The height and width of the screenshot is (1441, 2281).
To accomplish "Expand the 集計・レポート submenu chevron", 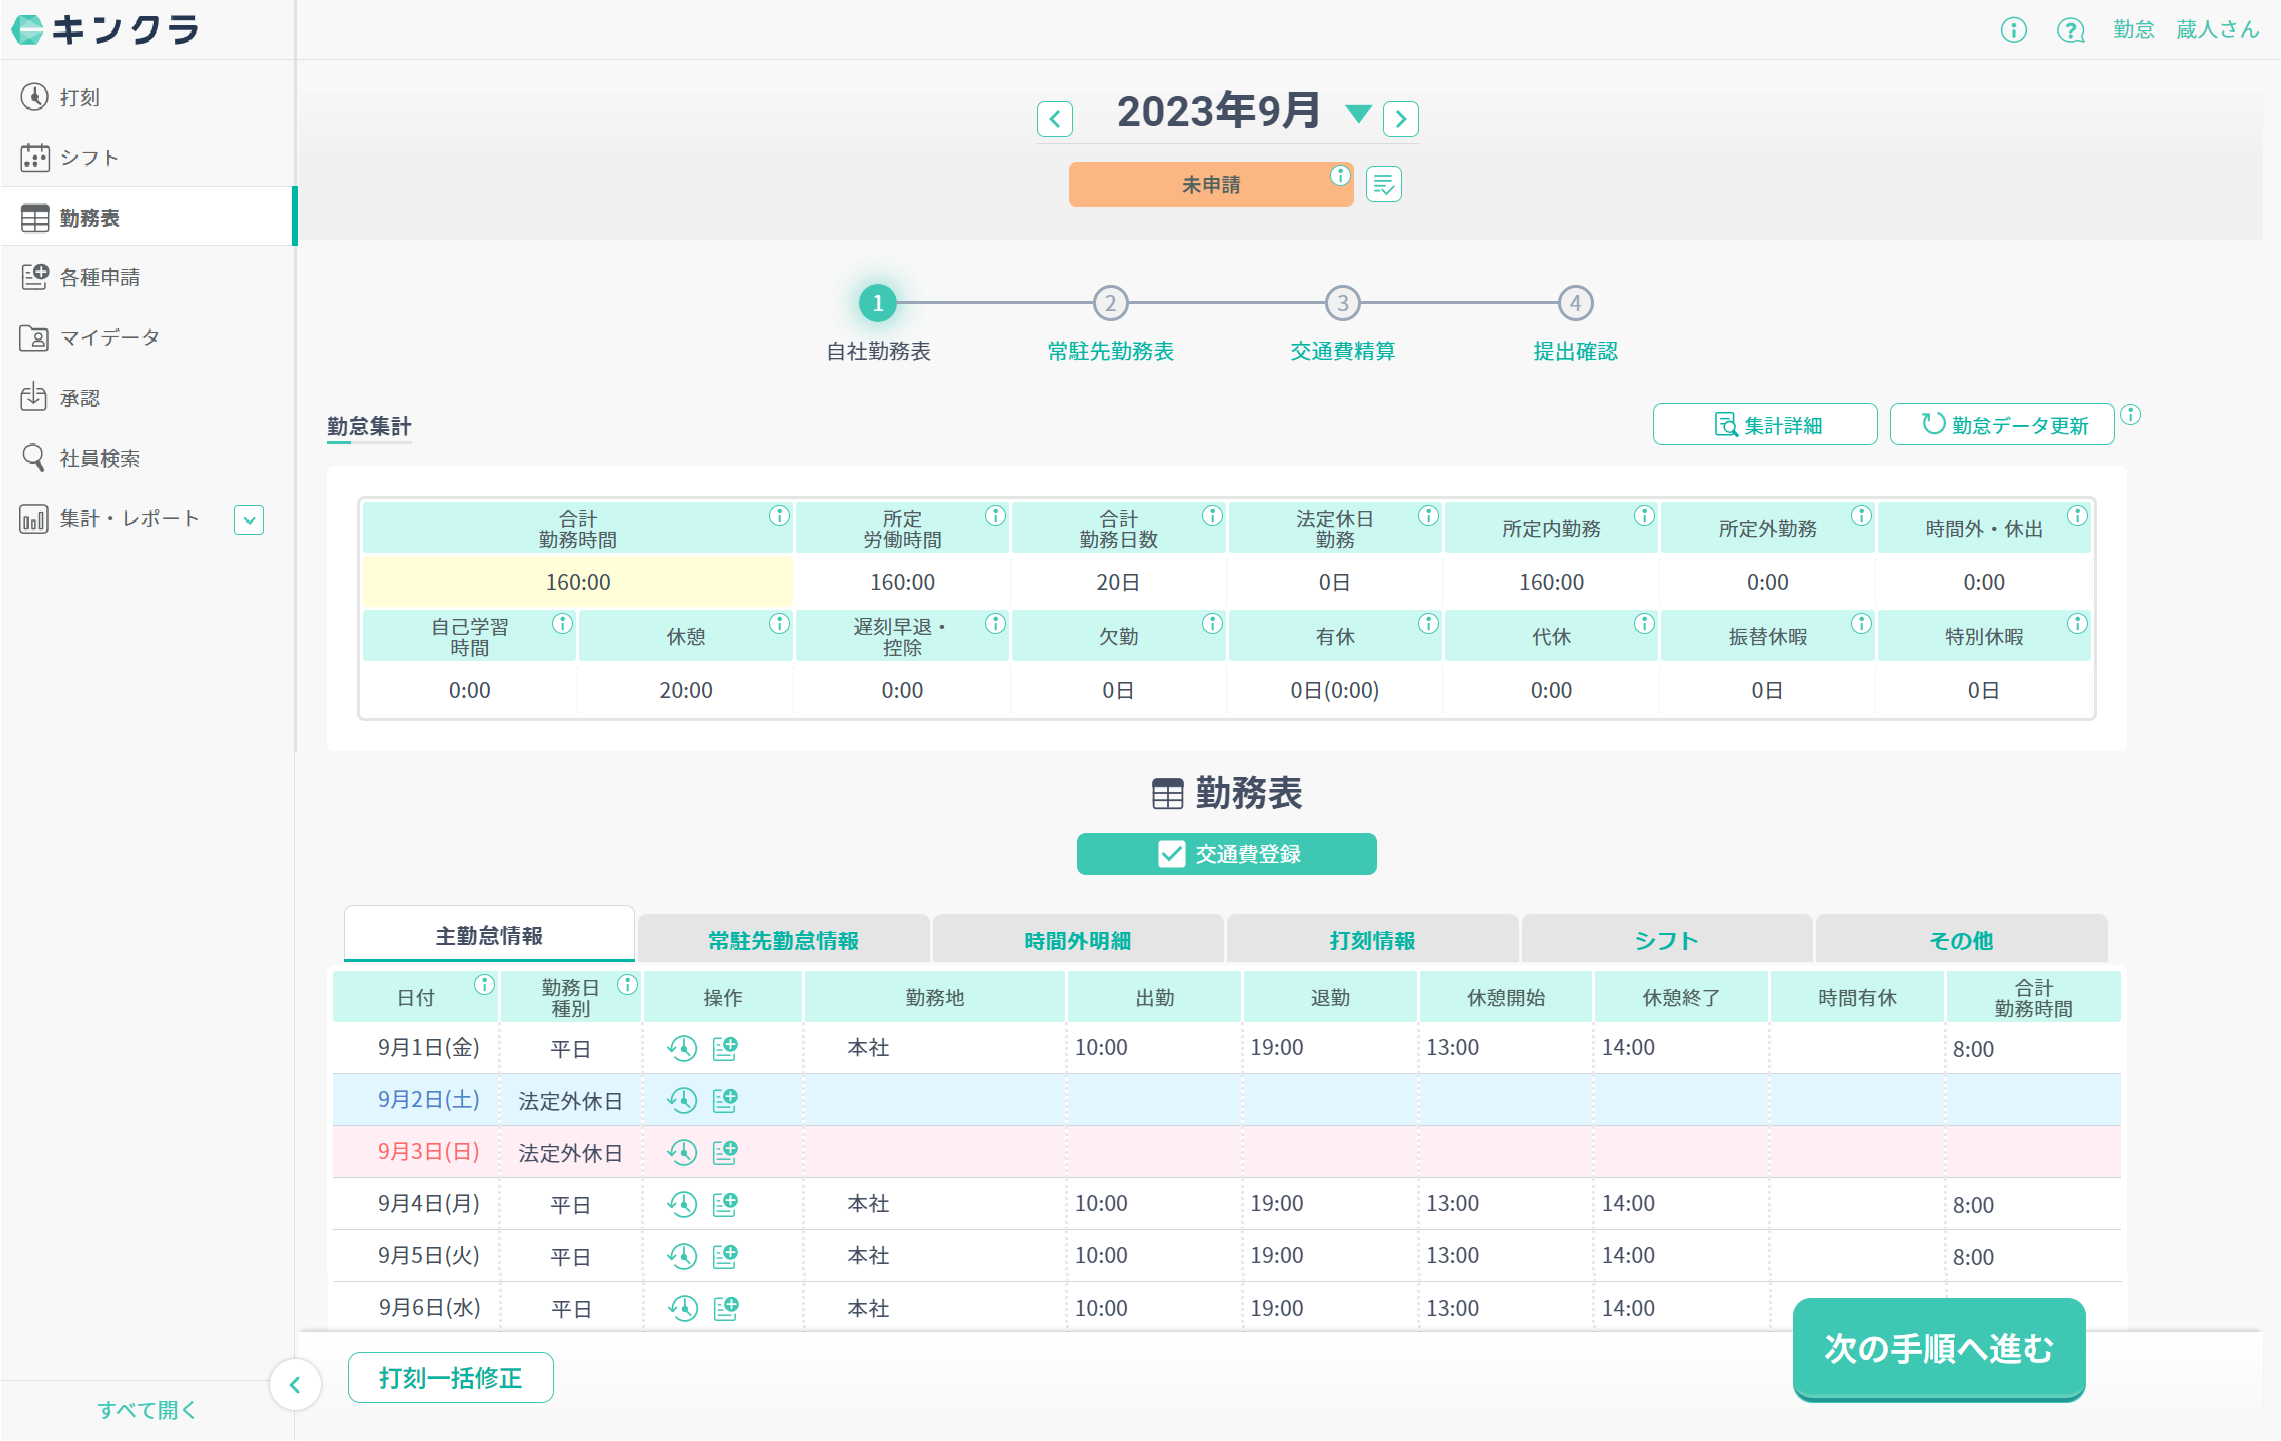I will (249, 520).
